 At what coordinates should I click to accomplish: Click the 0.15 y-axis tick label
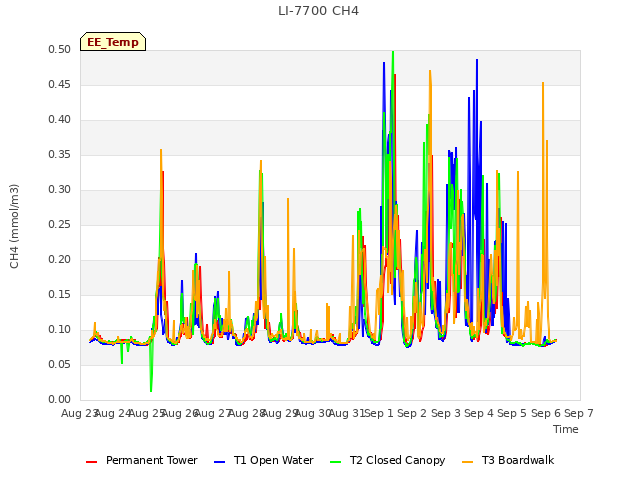click(60, 294)
